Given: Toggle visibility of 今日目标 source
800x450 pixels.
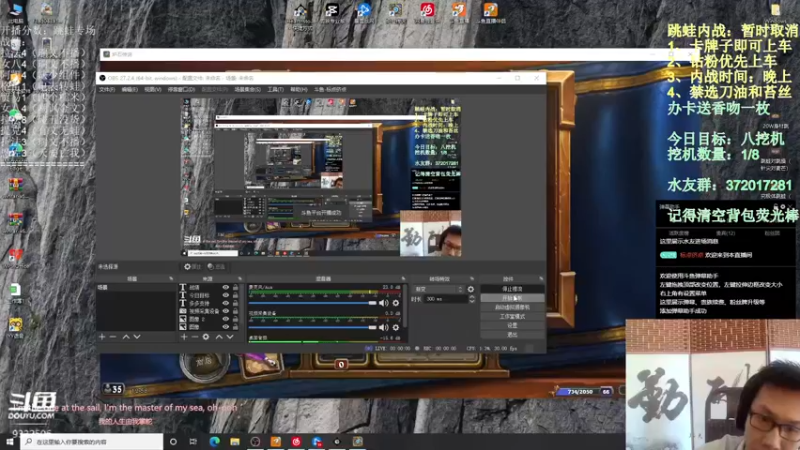Looking at the screenshot, I should (226, 295).
